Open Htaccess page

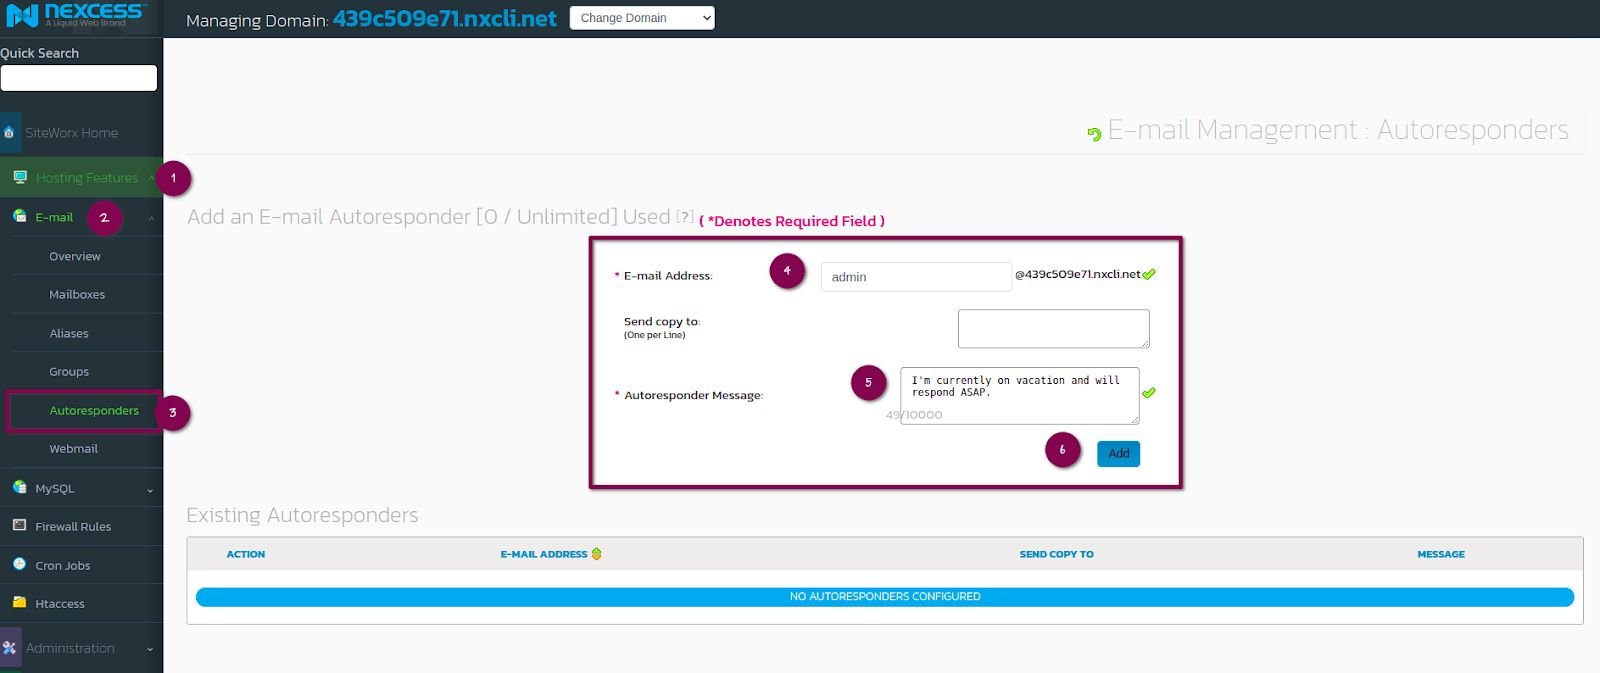pyautogui.click(x=60, y=604)
